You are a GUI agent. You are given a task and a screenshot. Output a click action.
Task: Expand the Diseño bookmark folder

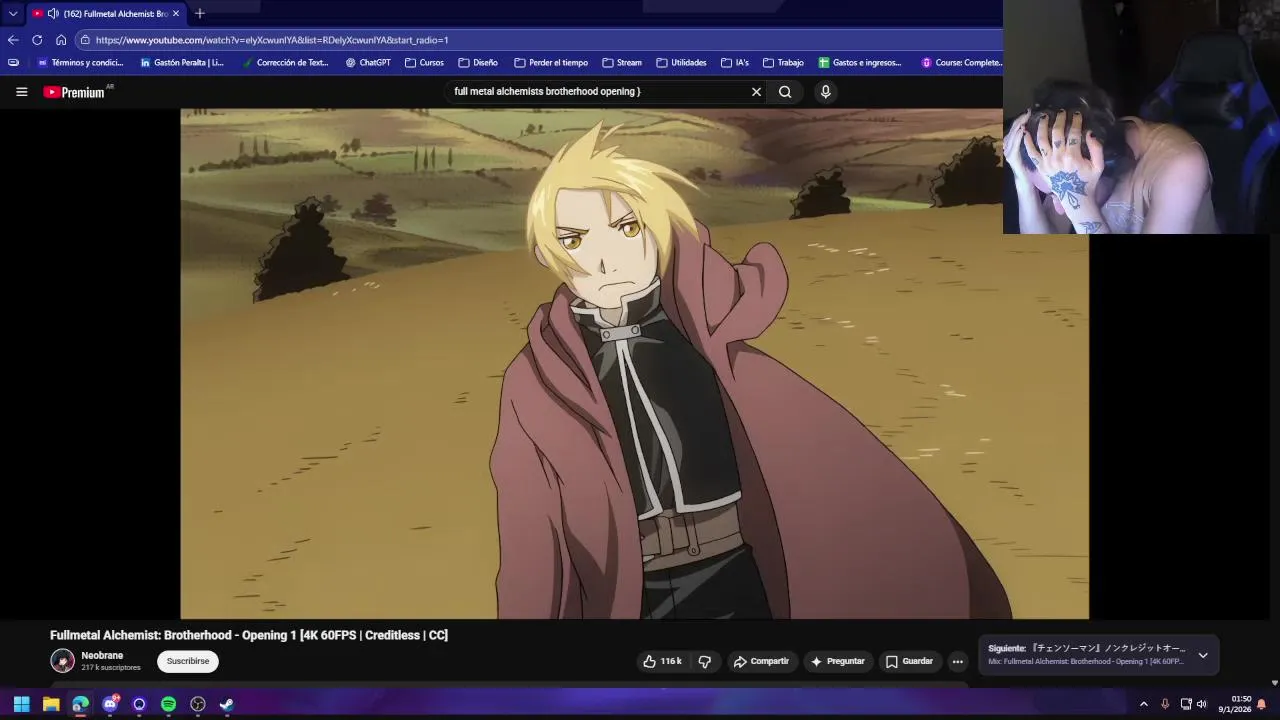coord(478,62)
